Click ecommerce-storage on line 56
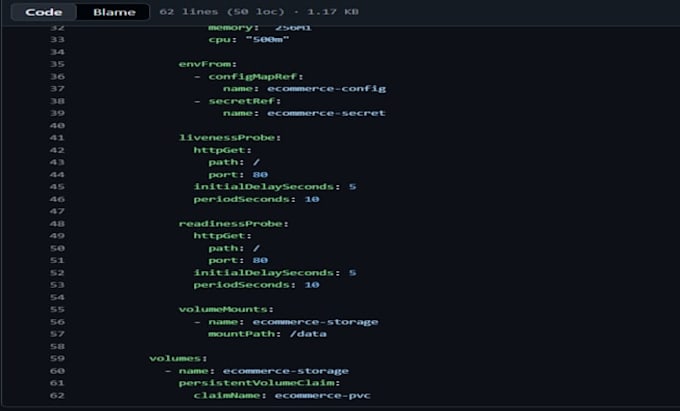The width and height of the screenshot is (680, 411). [x=315, y=322]
